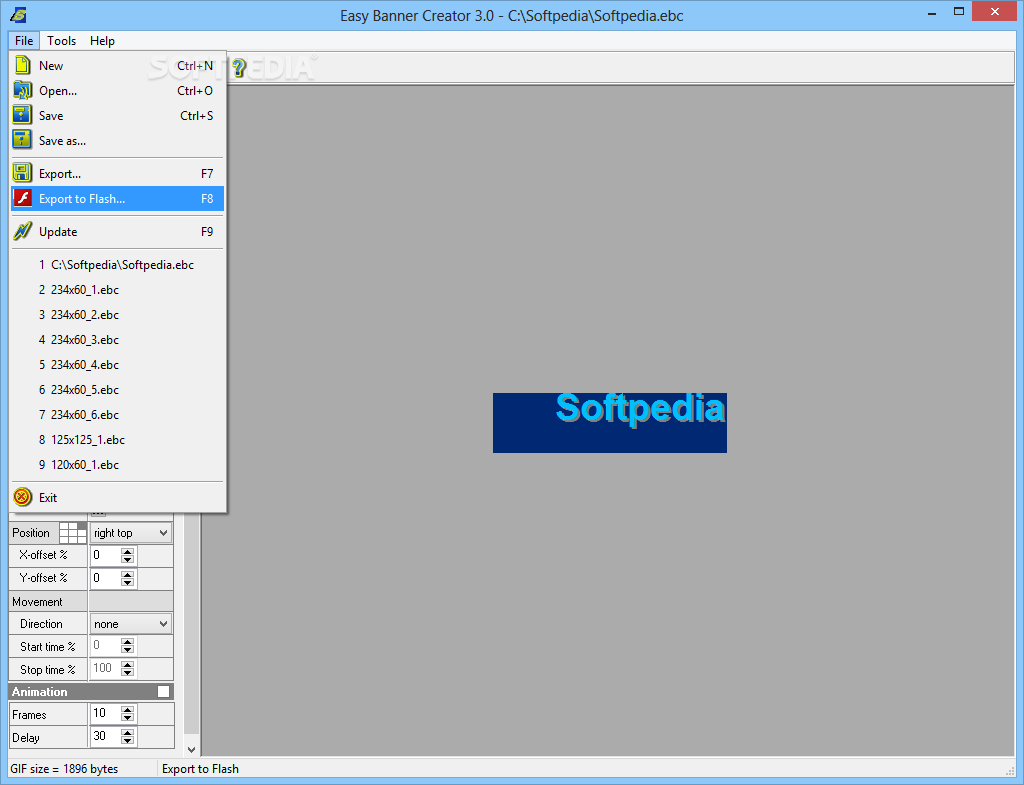Click the Movement section header
1024x785 pixels.
point(48,601)
